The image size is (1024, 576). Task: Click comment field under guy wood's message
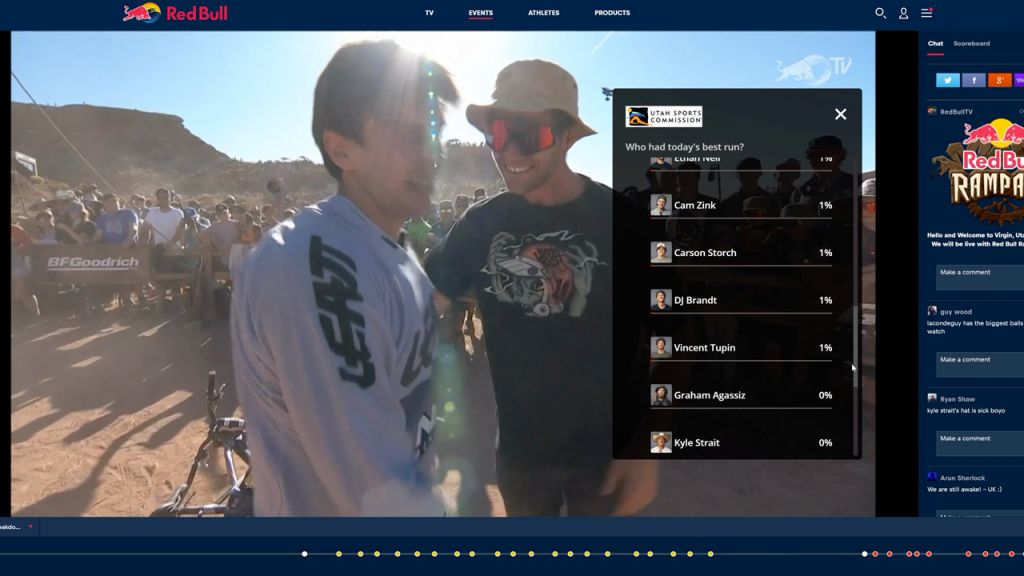980,364
